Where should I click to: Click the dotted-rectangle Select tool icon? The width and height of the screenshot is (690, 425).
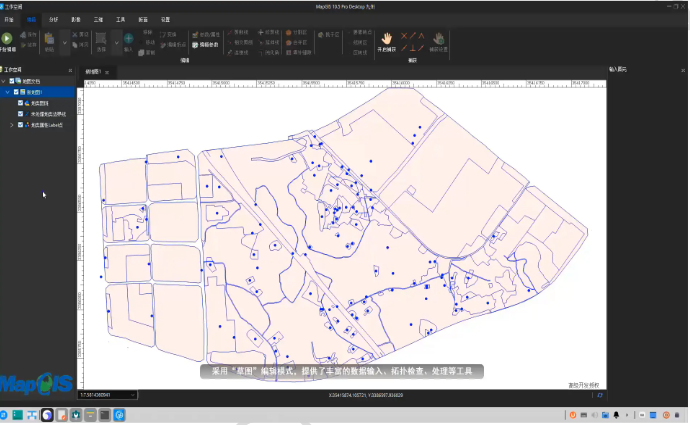pos(101,38)
